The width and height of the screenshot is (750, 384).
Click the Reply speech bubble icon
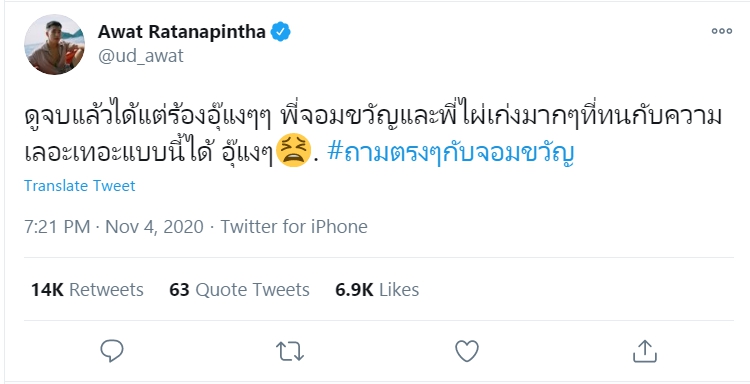pos(112,351)
